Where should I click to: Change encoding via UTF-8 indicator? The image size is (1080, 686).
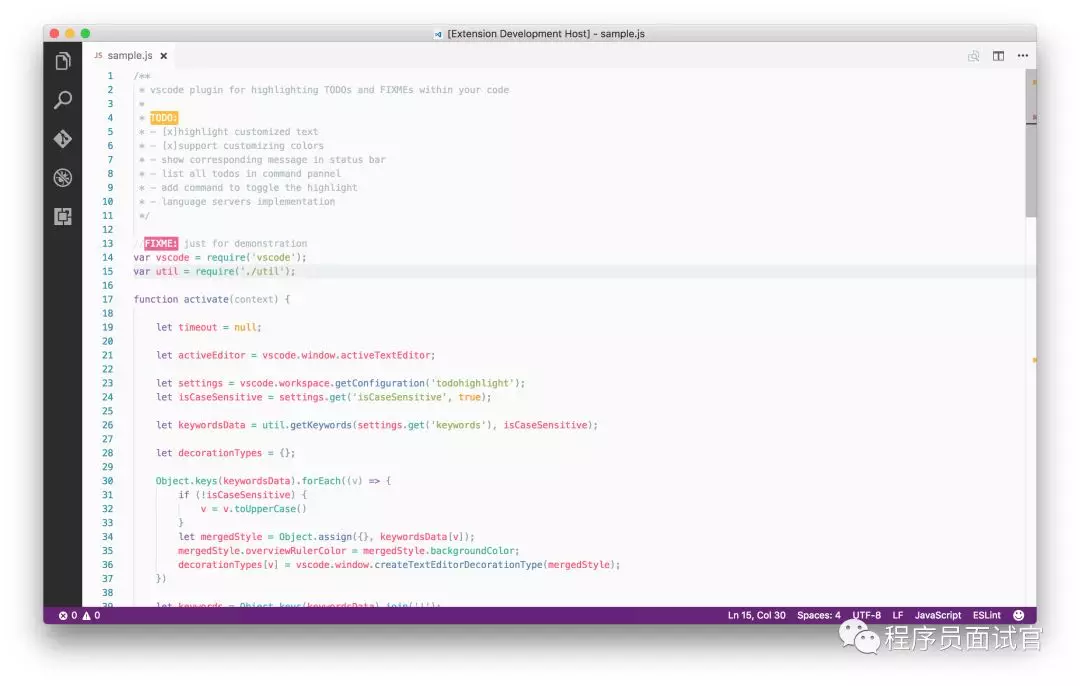tap(866, 615)
